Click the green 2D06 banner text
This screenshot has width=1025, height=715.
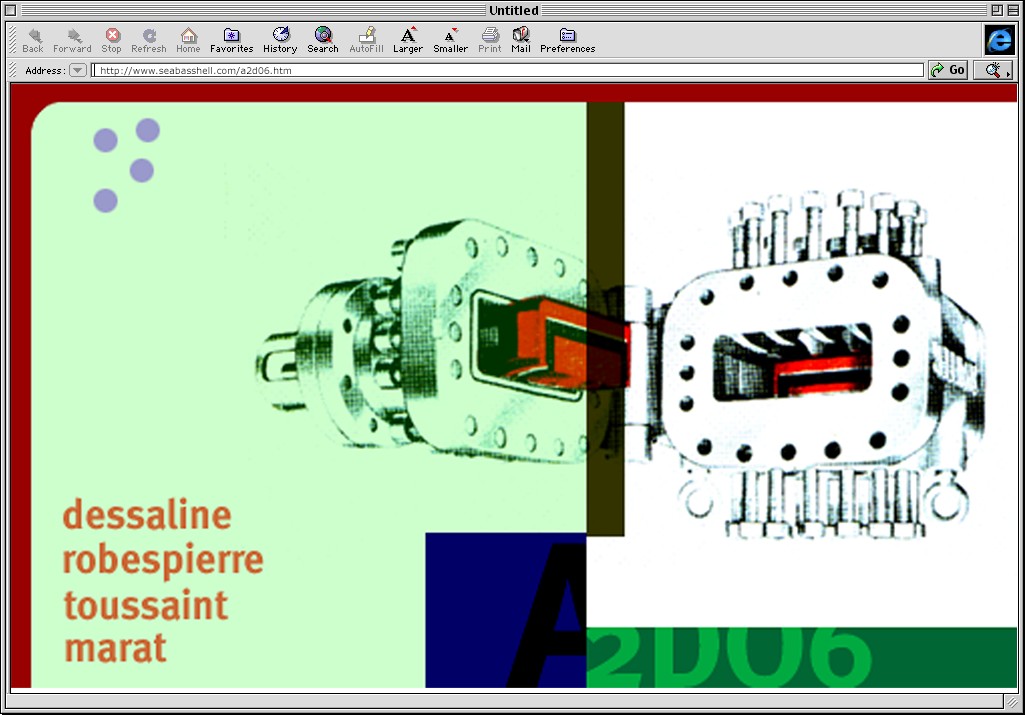tap(729, 657)
